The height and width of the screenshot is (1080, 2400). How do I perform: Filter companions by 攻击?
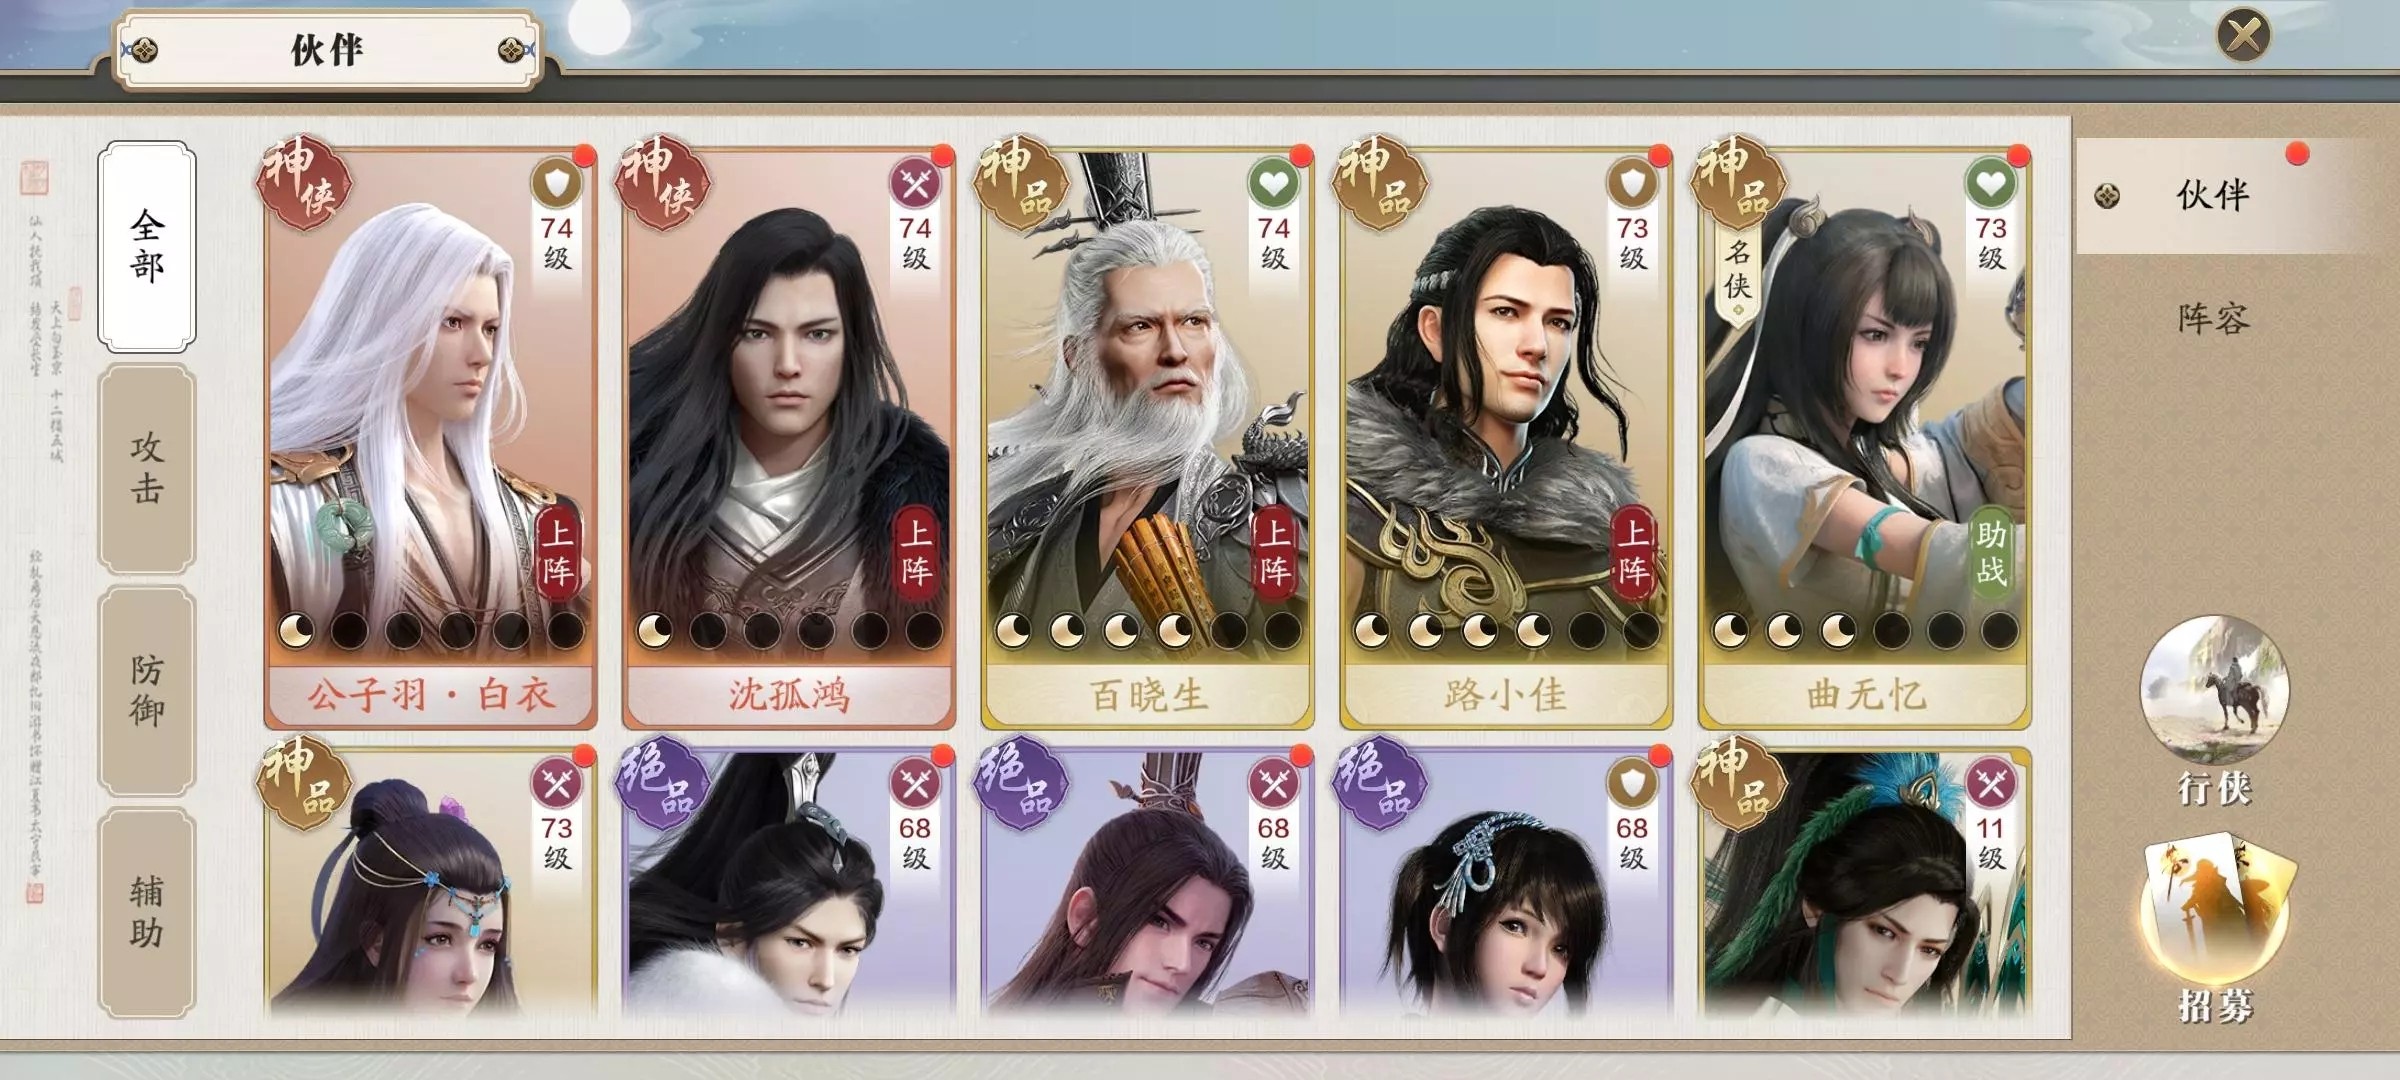(x=147, y=468)
